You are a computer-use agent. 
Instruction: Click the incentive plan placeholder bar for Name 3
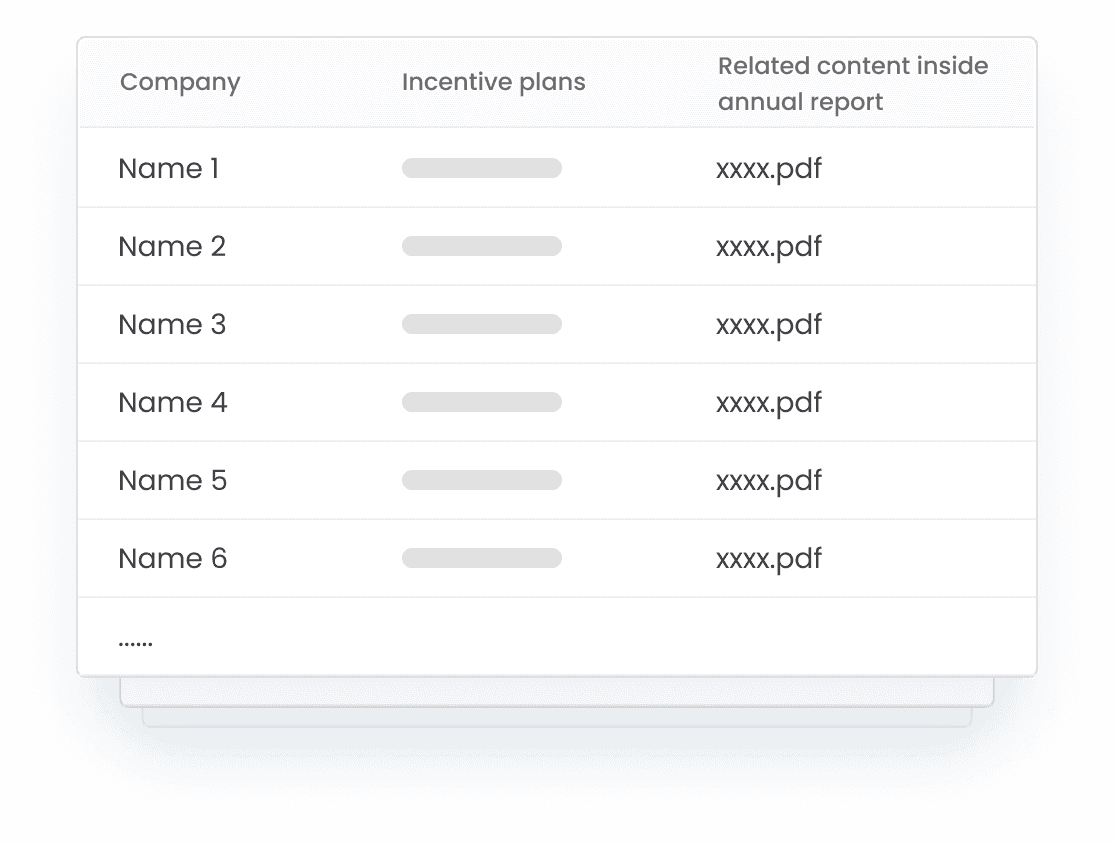tap(481, 324)
